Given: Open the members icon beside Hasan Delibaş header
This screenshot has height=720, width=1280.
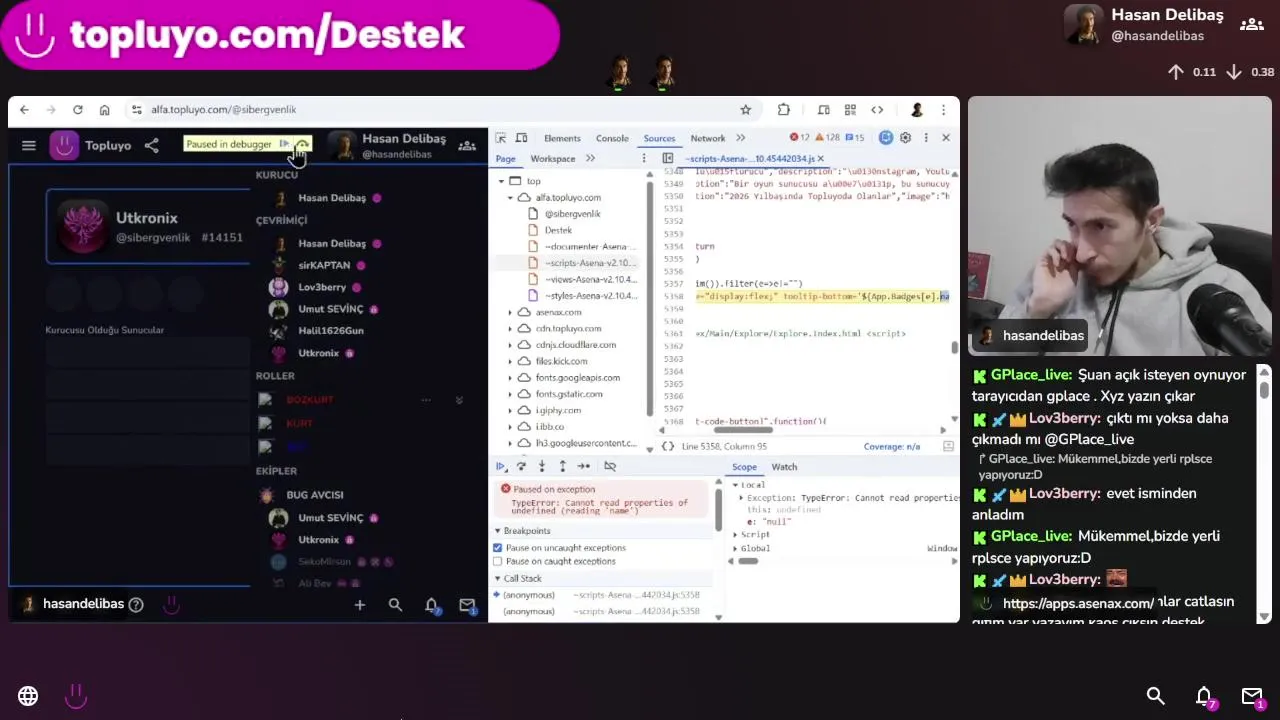Looking at the screenshot, I should (x=467, y=146).
